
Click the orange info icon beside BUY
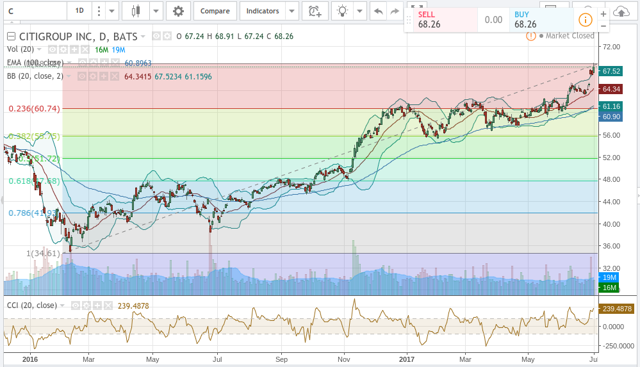click(585, 19)
